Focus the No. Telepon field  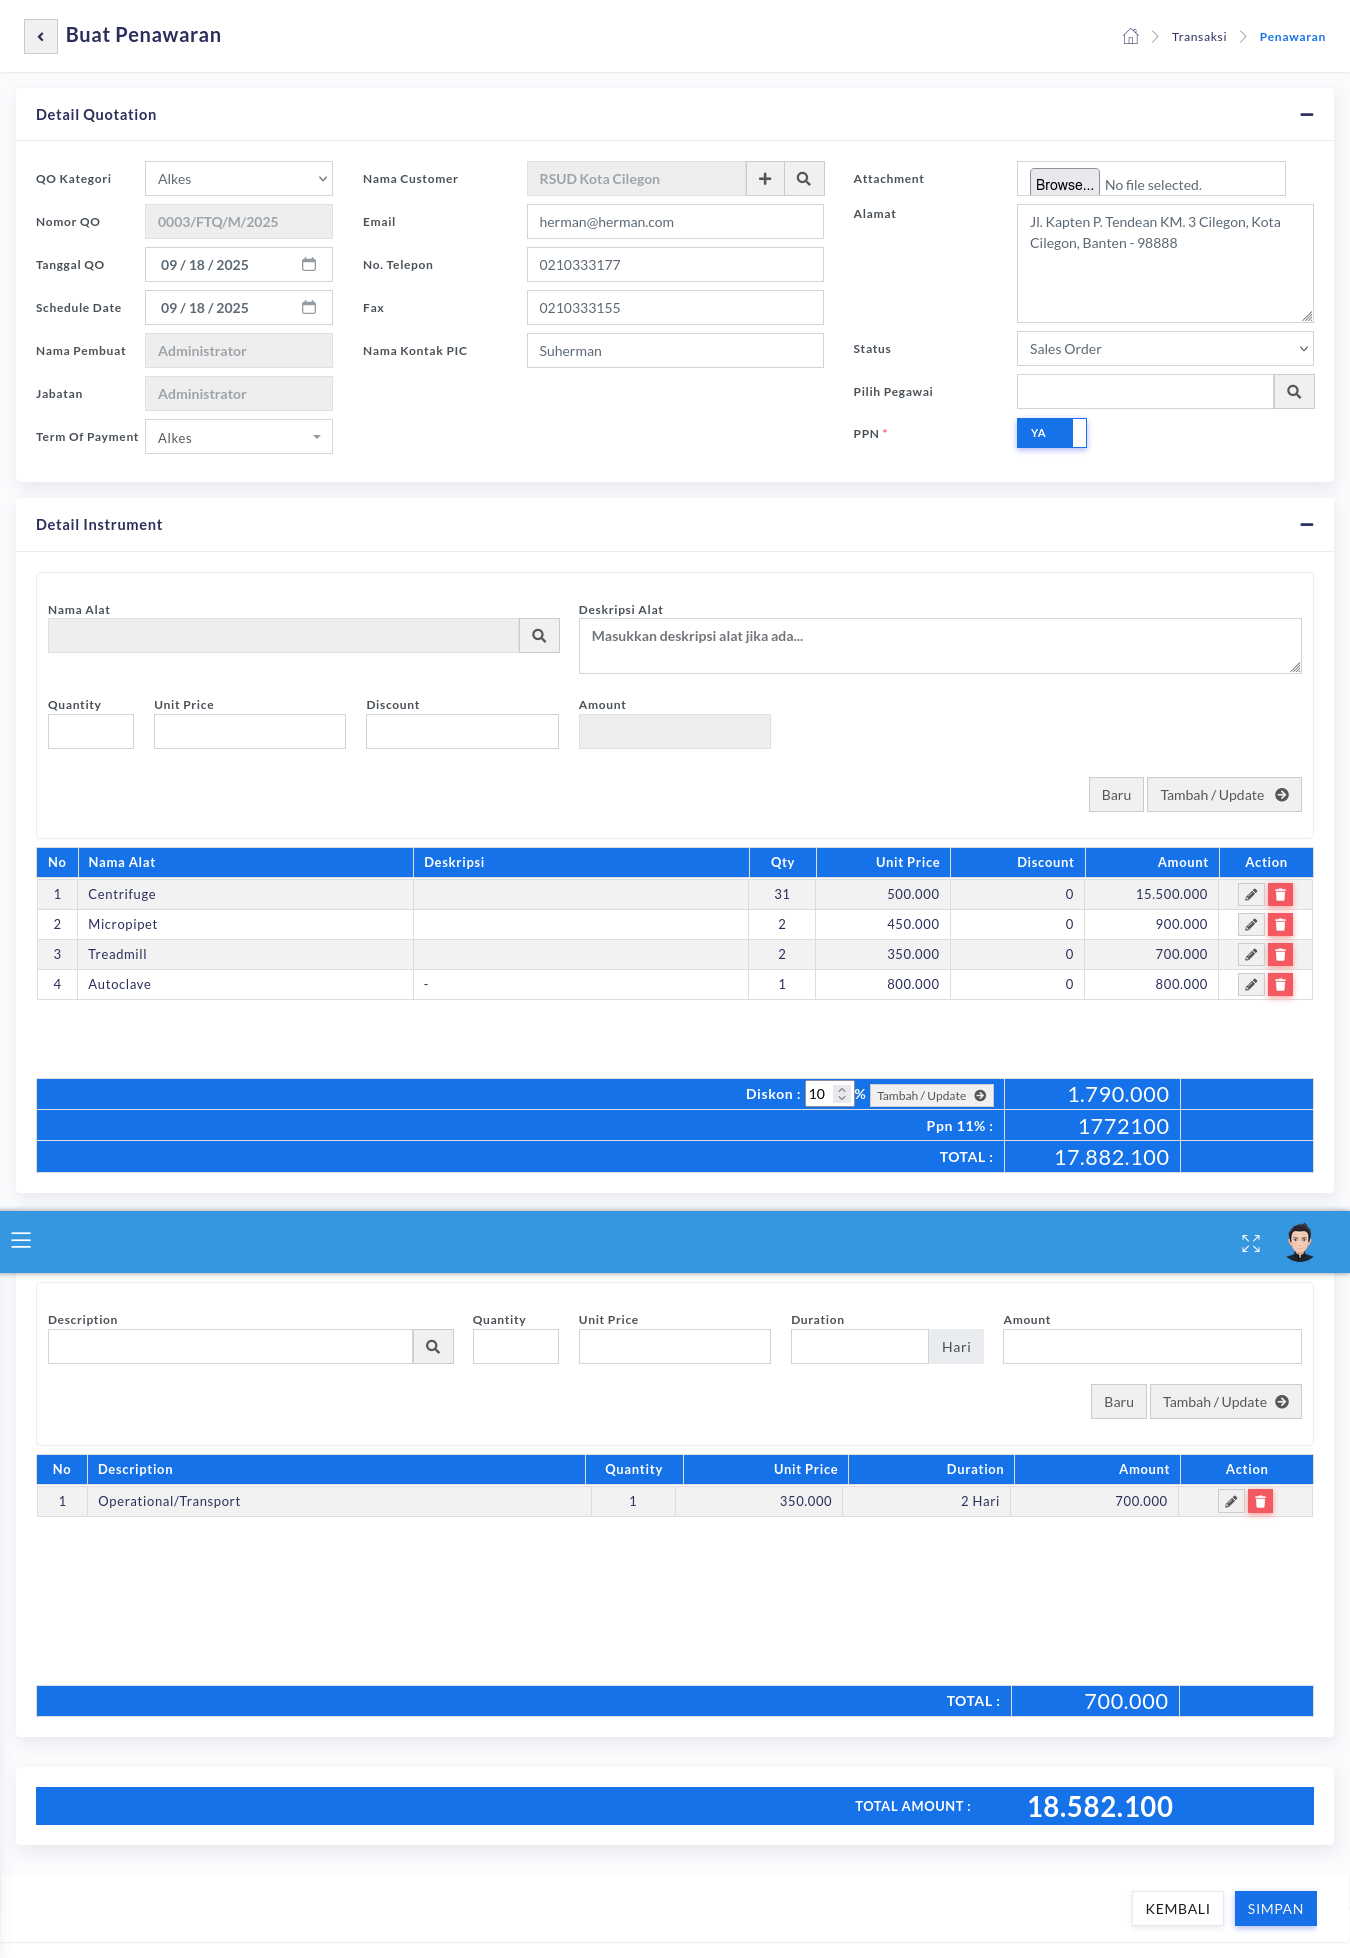675,265
